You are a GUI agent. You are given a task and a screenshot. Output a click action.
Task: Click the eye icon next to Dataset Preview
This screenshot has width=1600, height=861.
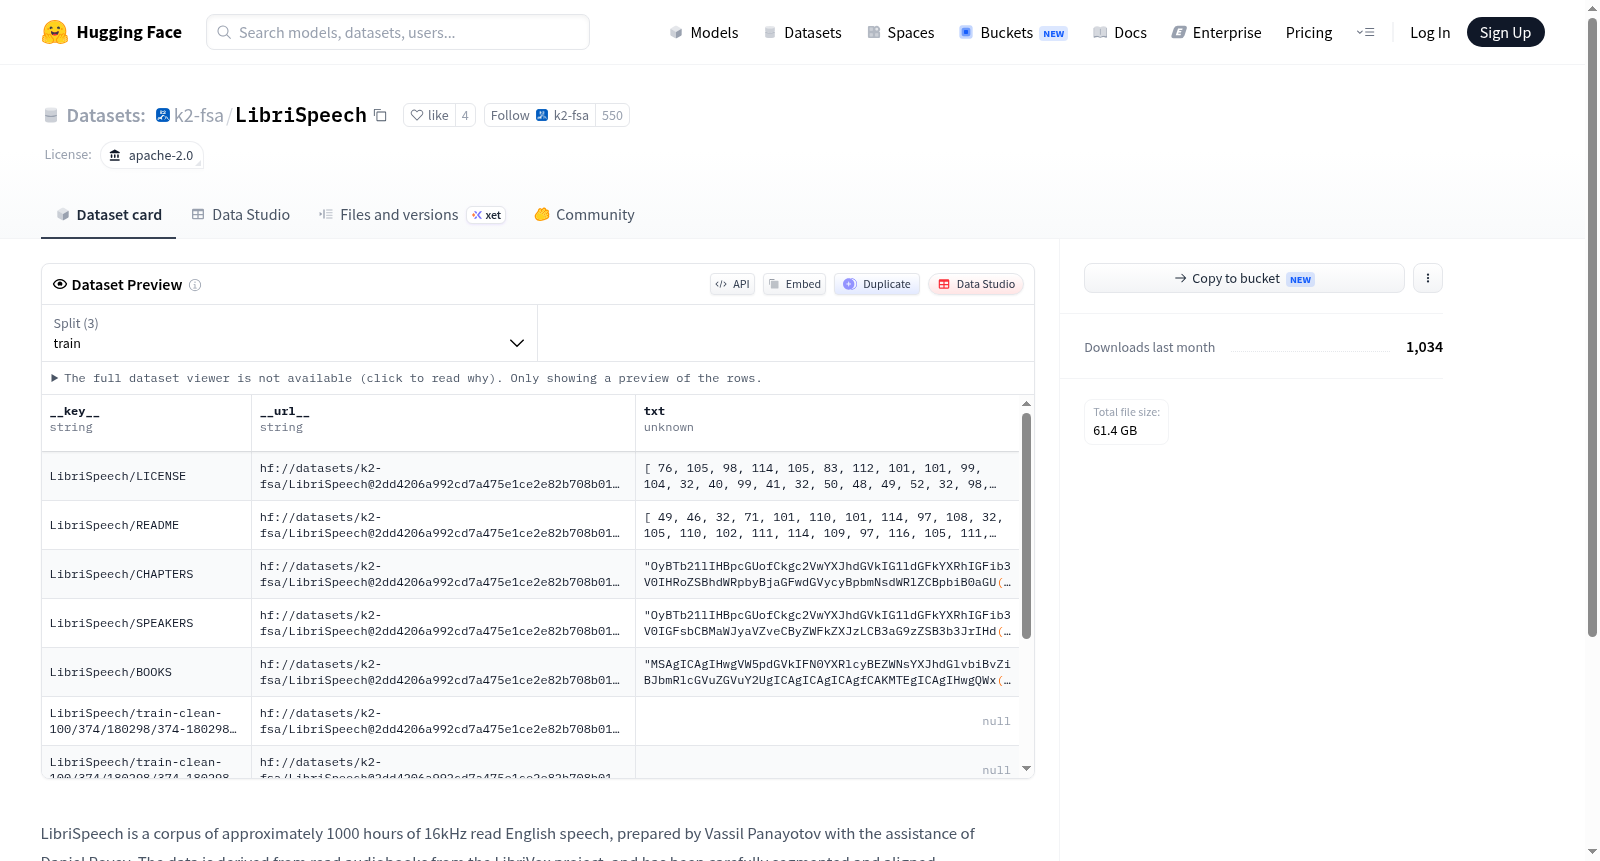coord(60,284)
